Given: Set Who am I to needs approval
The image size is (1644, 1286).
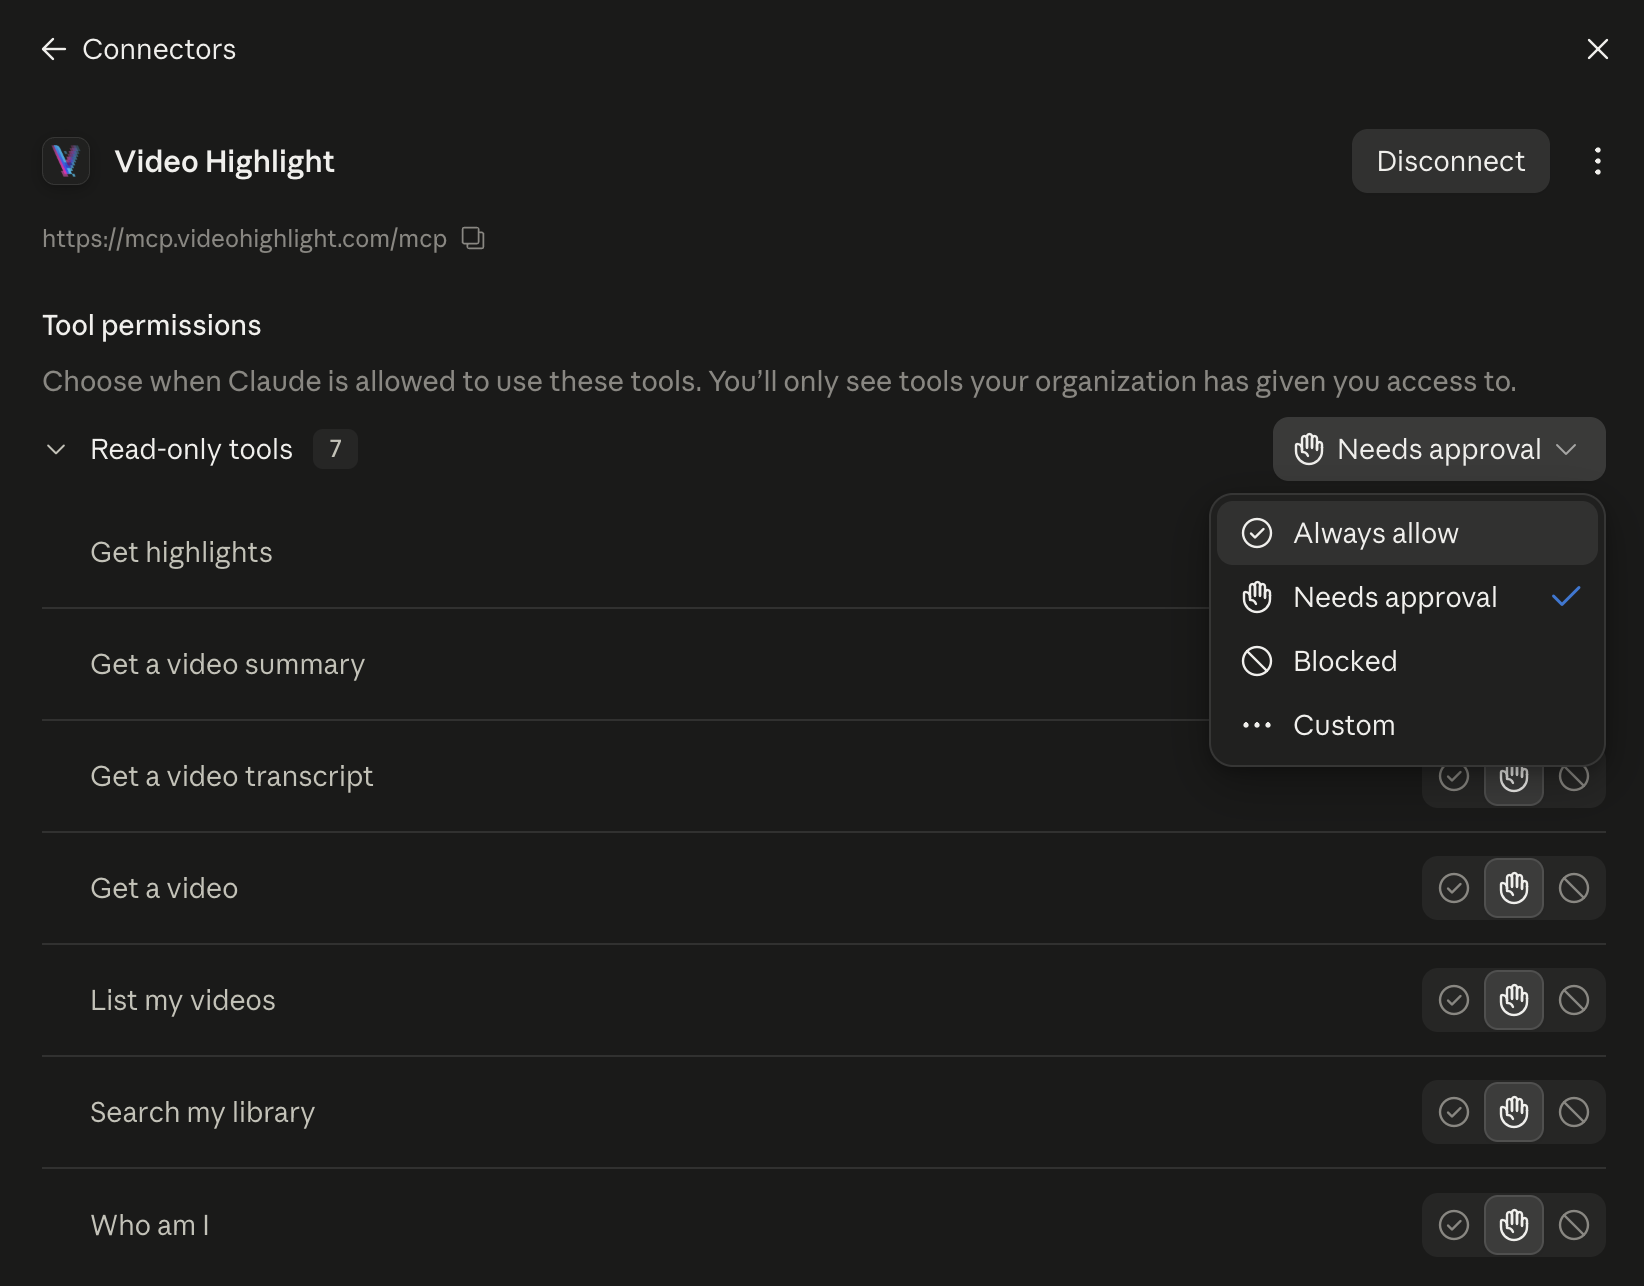Looking at the screenshot, I should pyautogui.click(x=1513, y=1225).
